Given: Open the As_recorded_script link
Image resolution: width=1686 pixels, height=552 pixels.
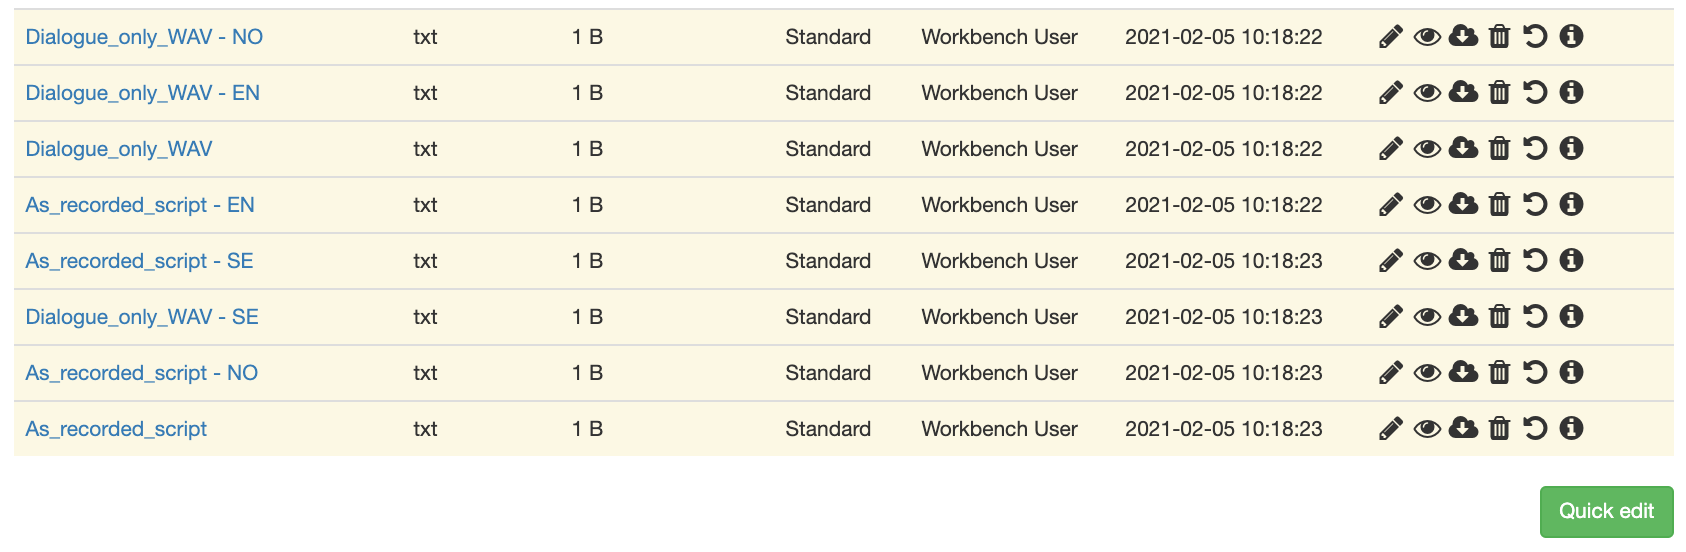Looking at the screenshot, I should point(116,429).
